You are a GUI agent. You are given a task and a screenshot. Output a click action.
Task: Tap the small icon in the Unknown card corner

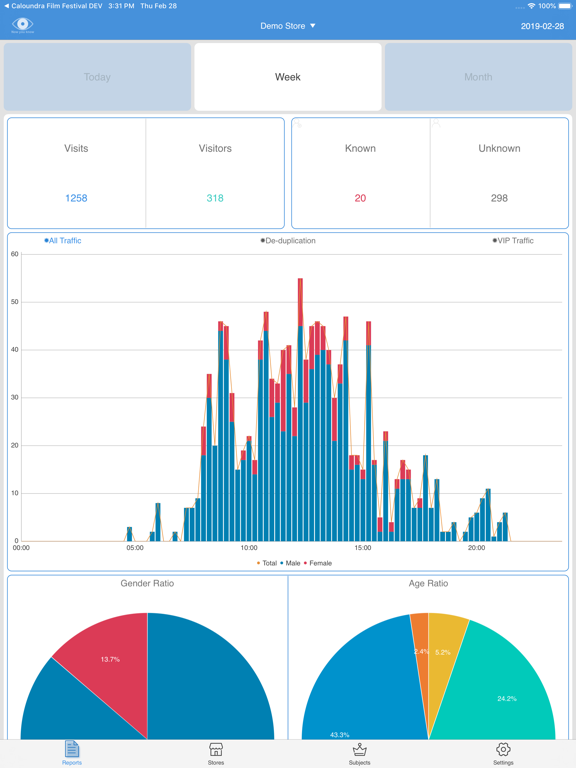[x=436, y=123]
